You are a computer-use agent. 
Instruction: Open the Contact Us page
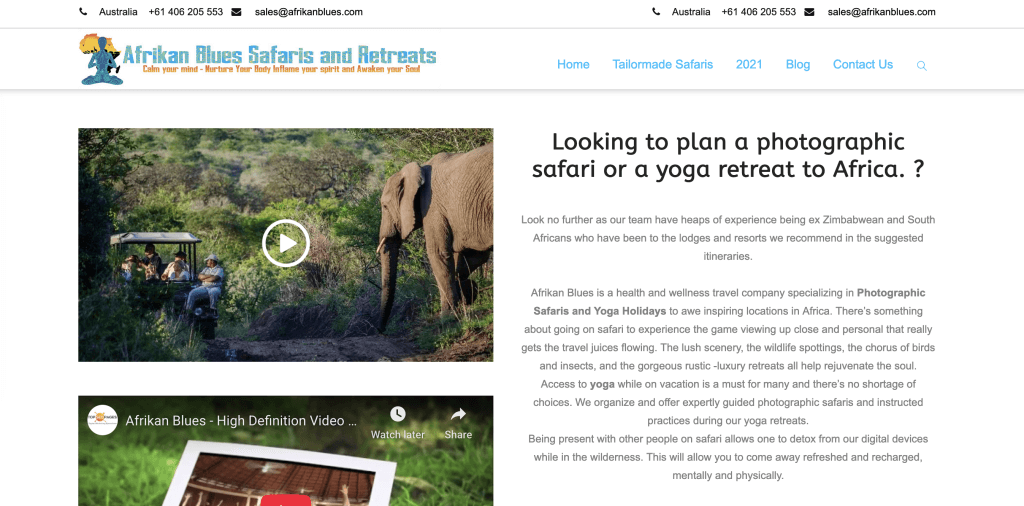click(863, 64)
